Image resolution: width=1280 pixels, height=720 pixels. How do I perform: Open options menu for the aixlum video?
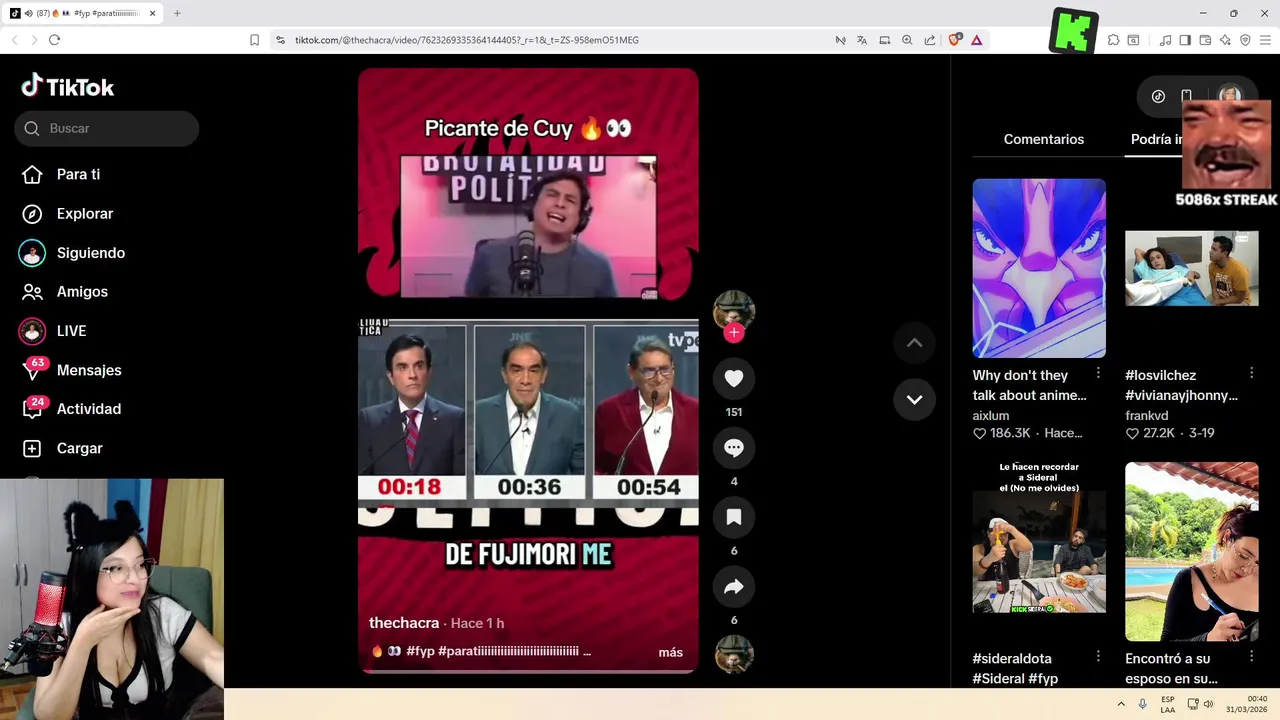[1098, 373]
